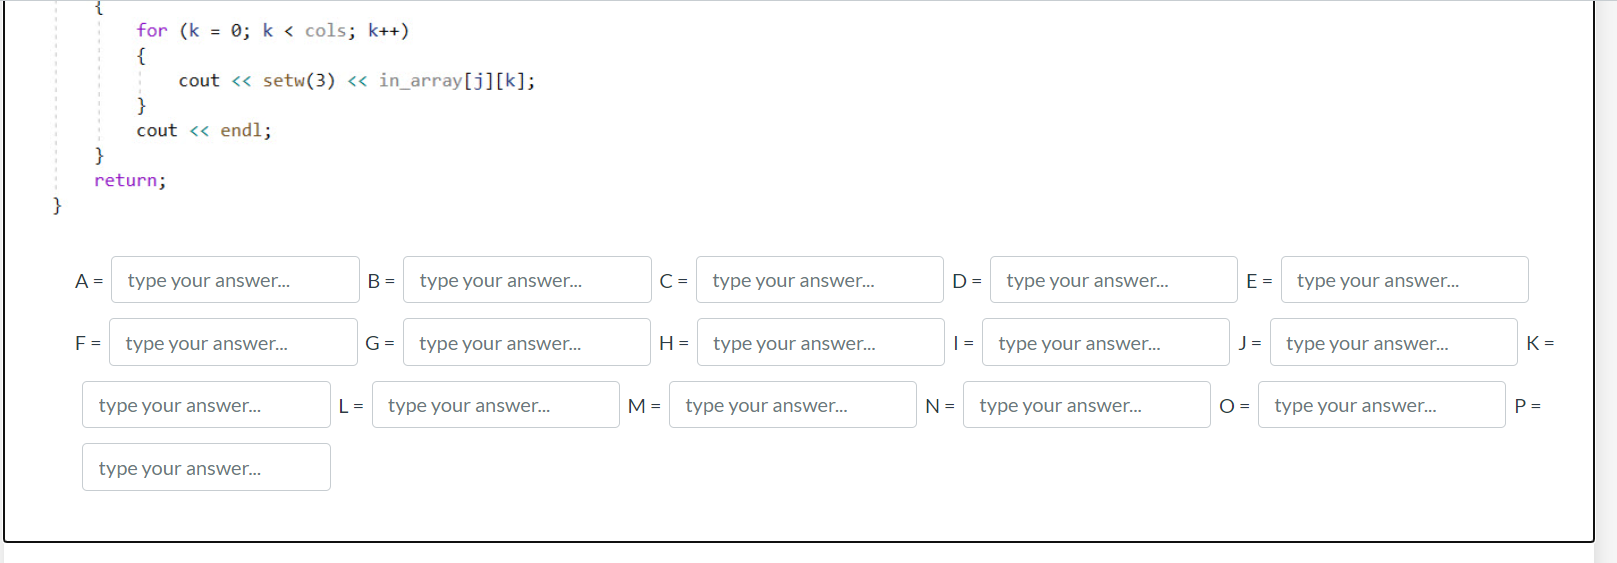The image size is (1617, 563).
Task: Click the cout setw(3) code line
Action: pyautogui.click(x=357, y=81)
